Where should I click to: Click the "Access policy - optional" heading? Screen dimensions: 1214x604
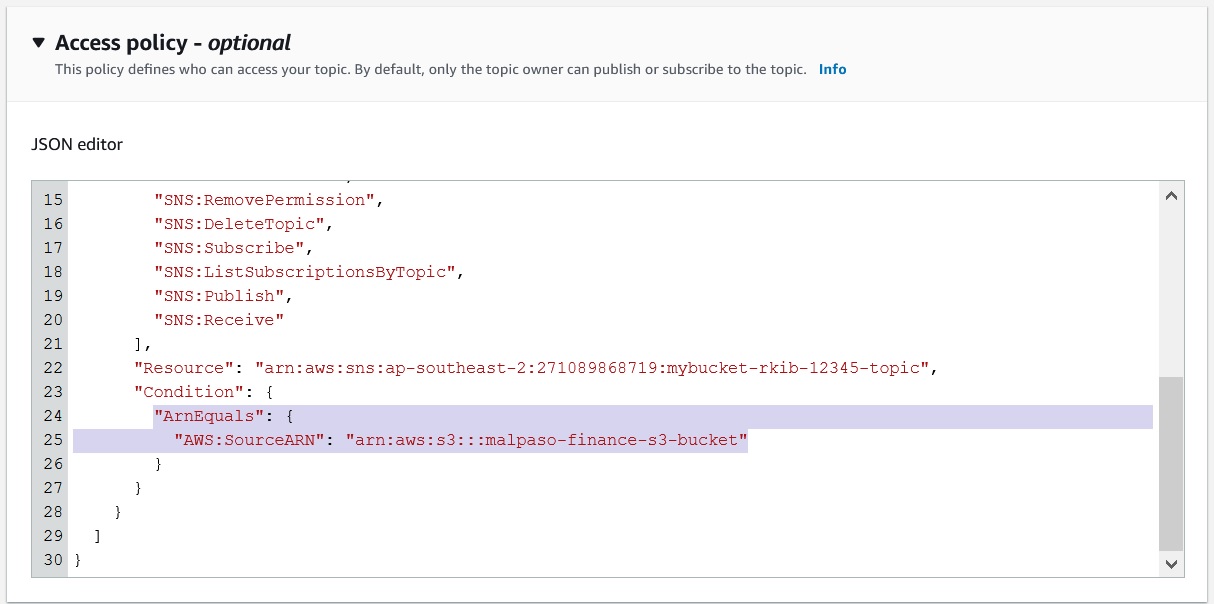pos(173,43)
